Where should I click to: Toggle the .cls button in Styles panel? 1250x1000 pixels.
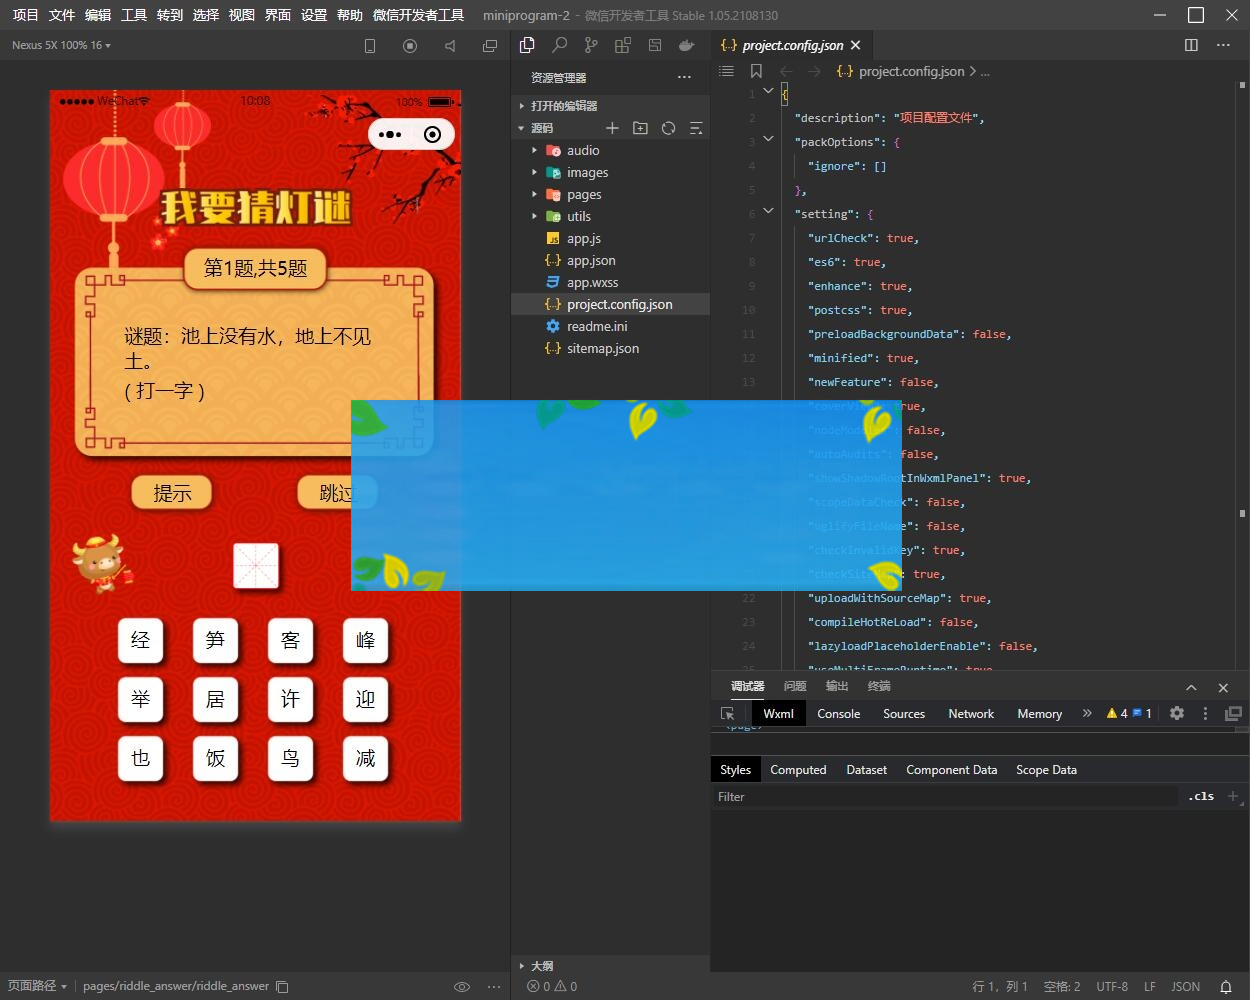1201,796
